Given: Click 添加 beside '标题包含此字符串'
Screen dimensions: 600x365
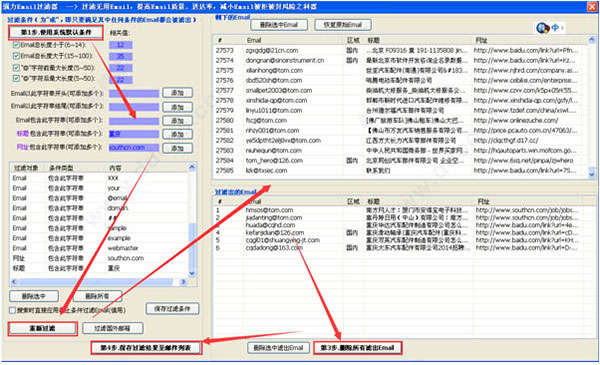Looking at the screenshot, I should point(177,134).
